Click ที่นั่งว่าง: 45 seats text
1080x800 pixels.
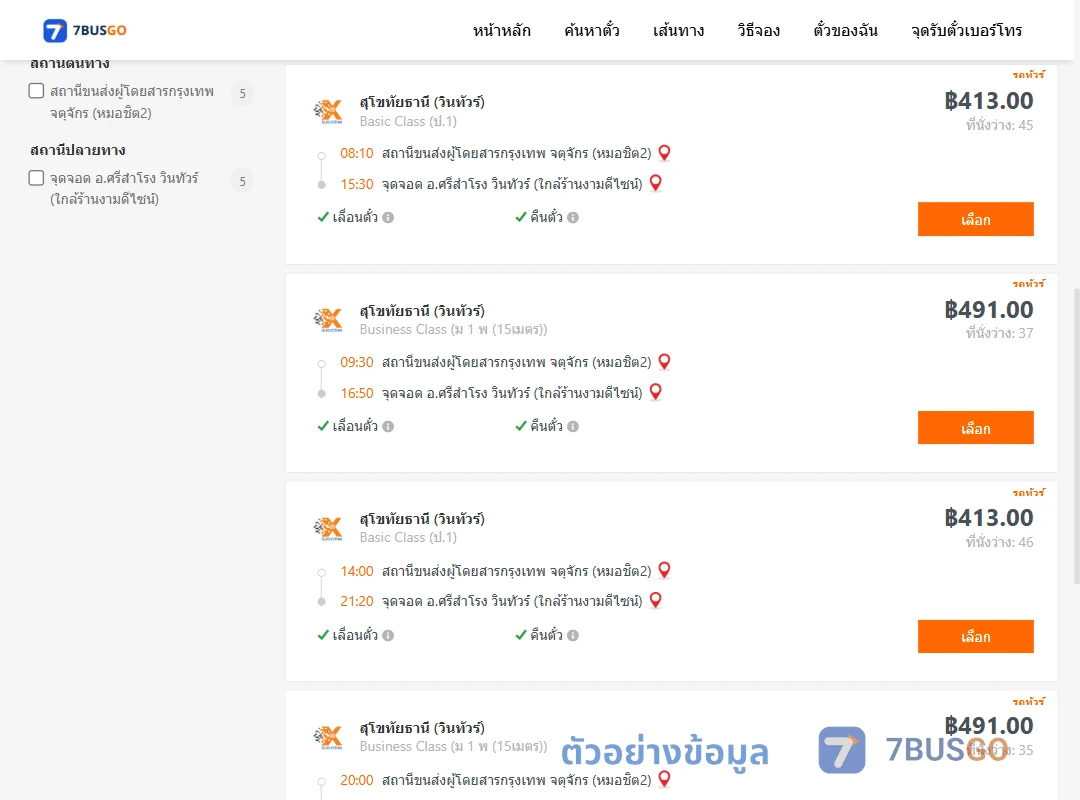pyautogui.click(x=999, y=125)
